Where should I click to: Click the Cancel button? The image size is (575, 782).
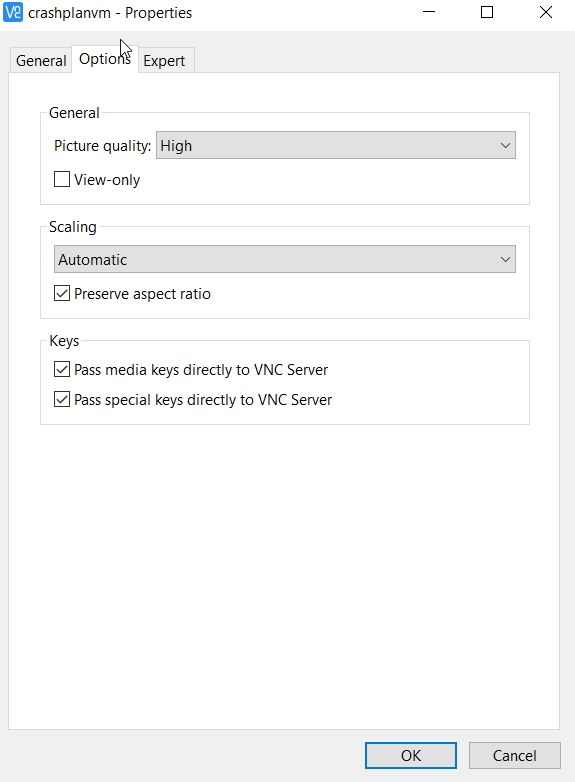515,756
